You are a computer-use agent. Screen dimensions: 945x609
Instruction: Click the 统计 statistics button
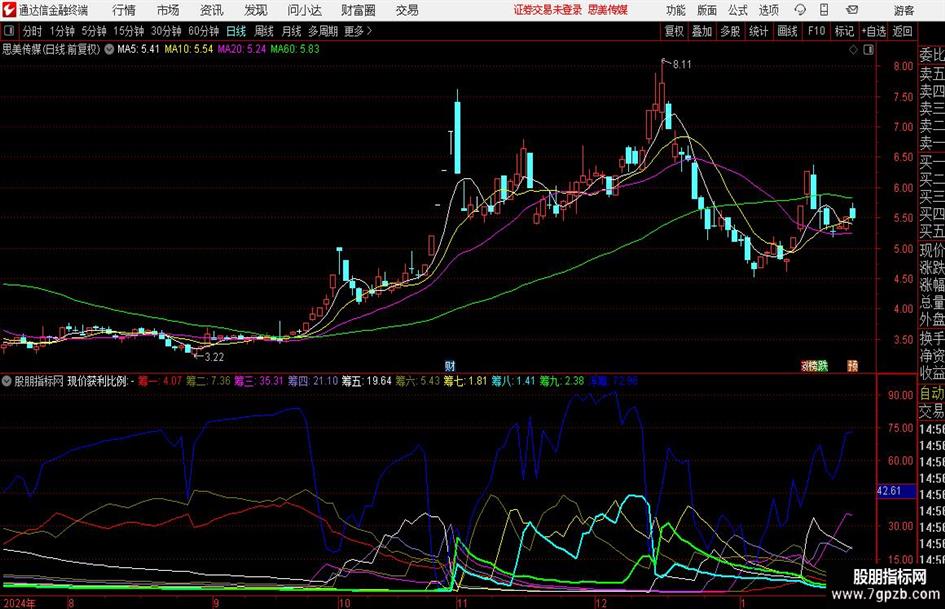[x=759, y=31]
